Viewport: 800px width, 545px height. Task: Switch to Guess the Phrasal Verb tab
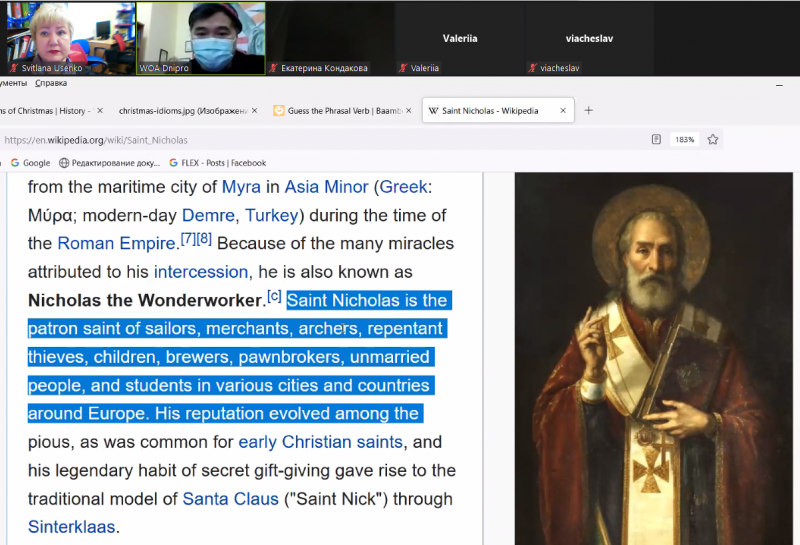(x=344, y=111)
